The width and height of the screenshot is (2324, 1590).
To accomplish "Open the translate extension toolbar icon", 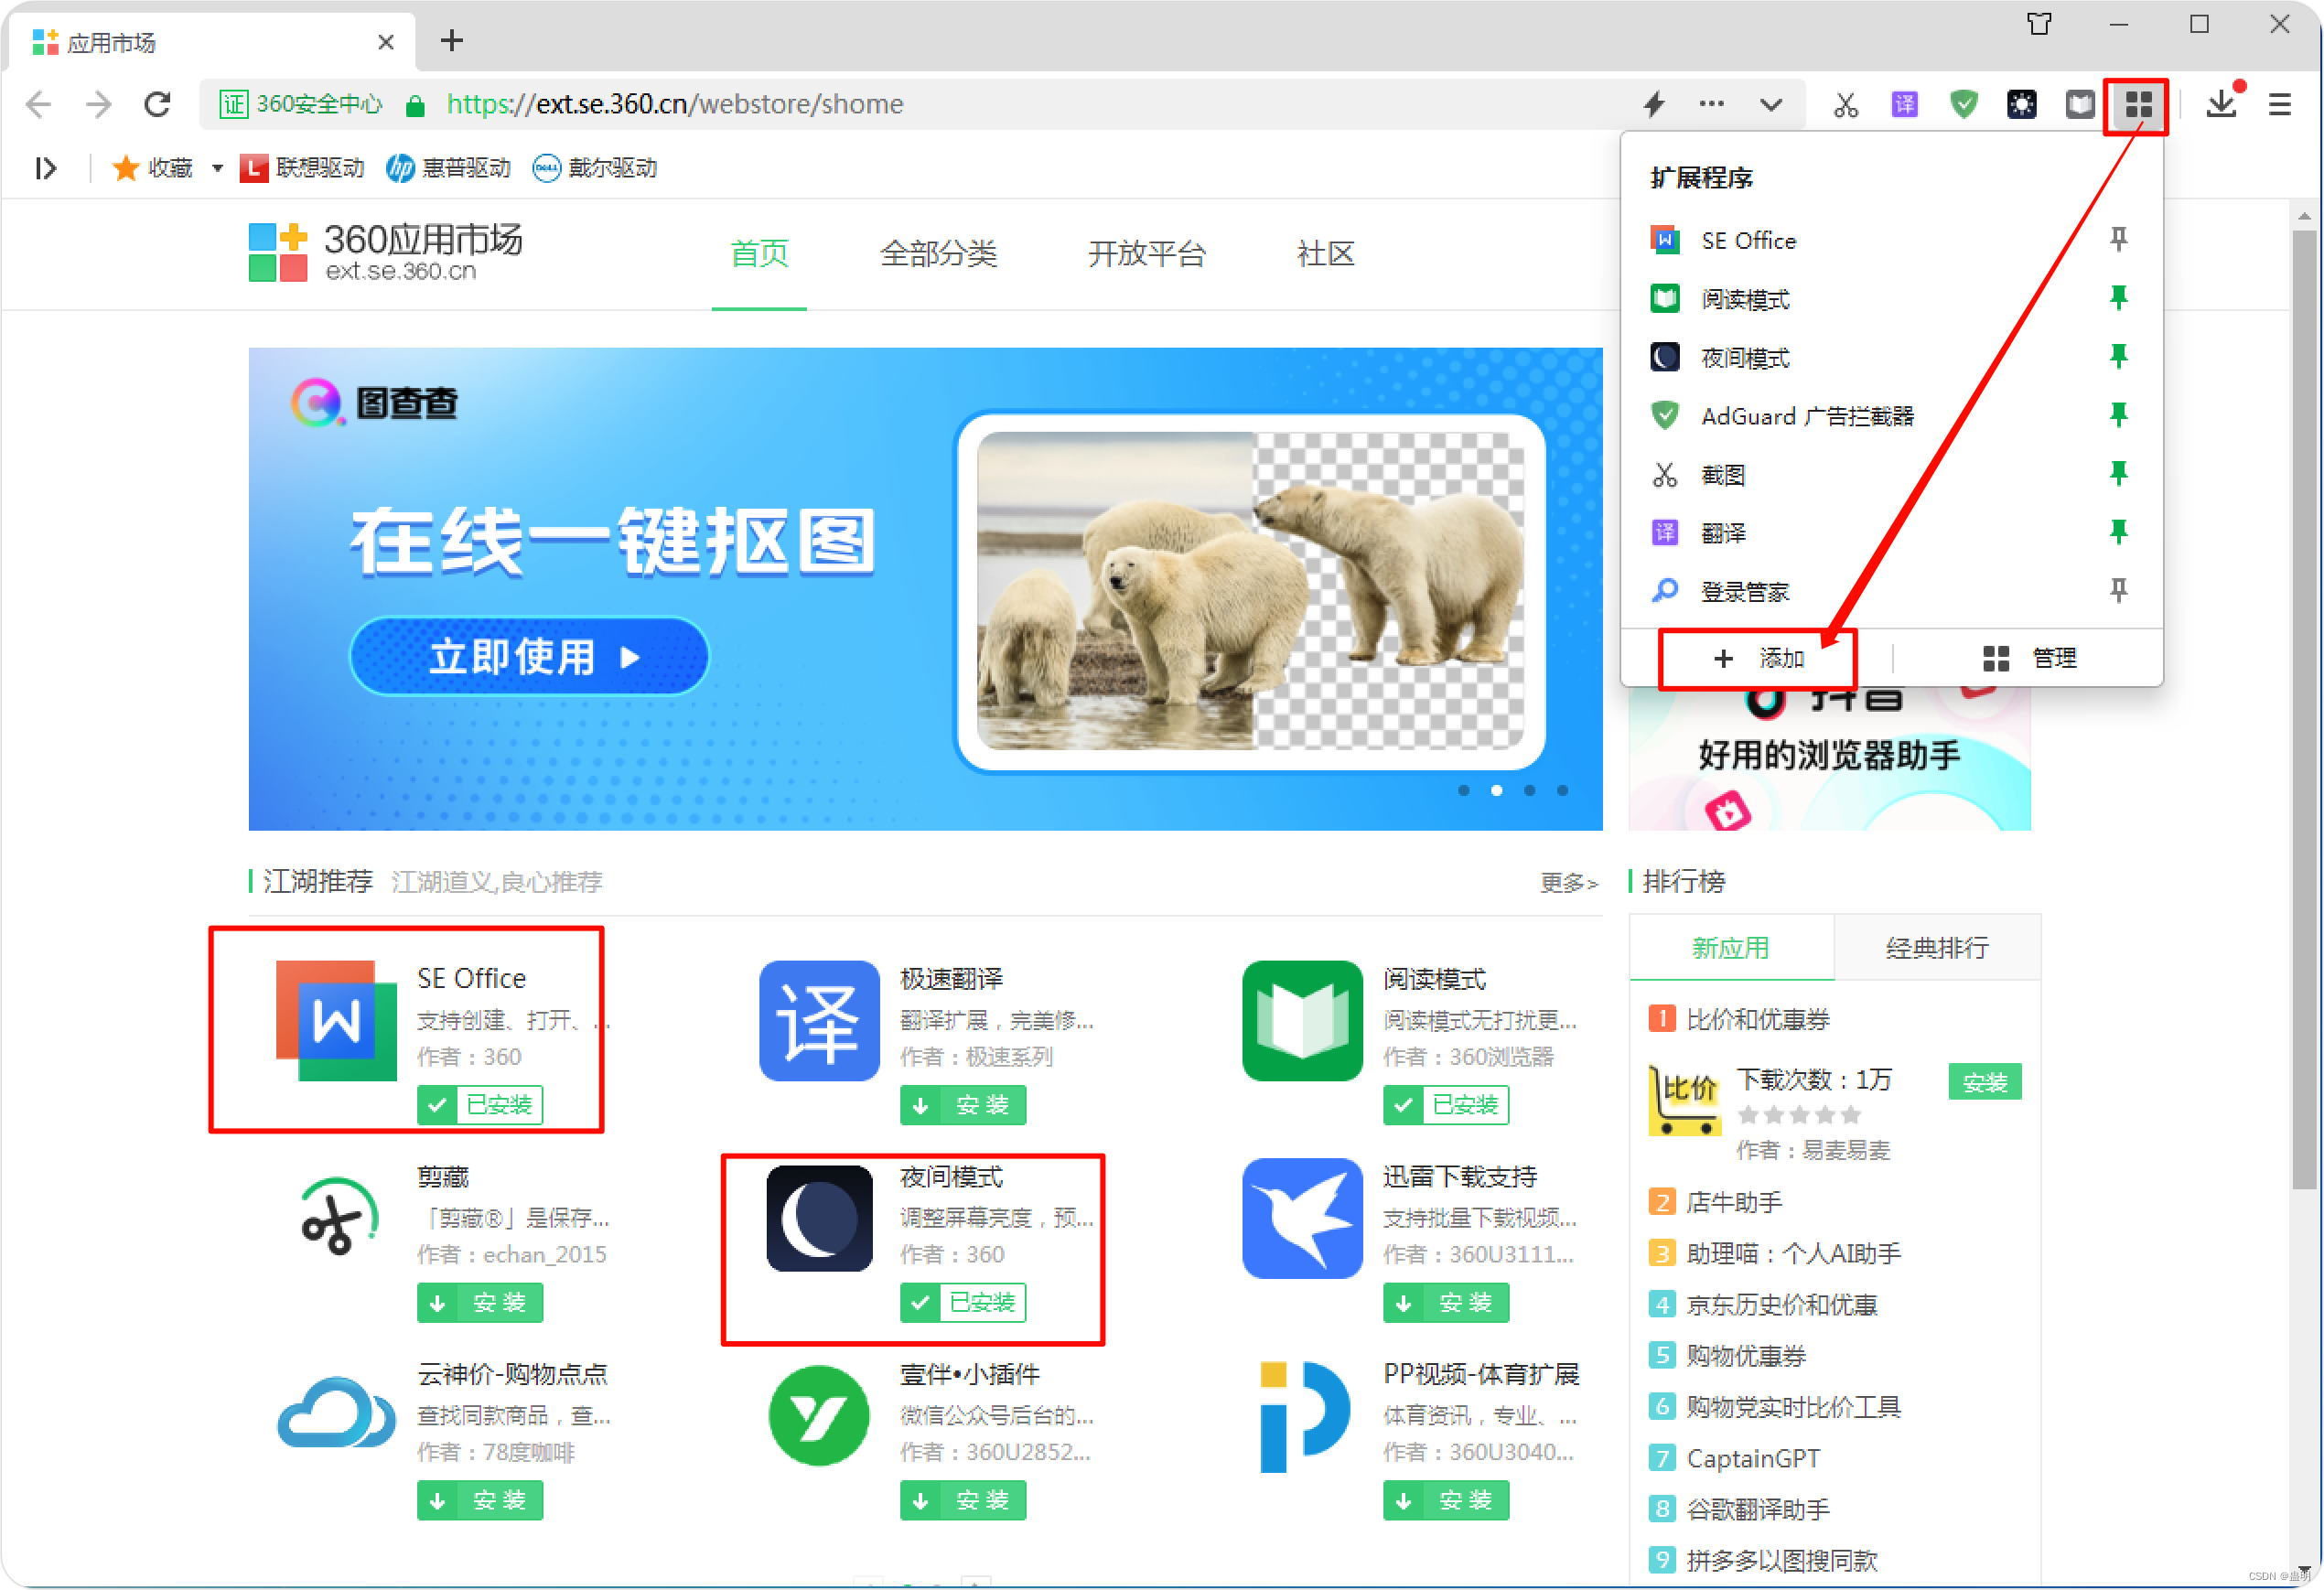I will click(x=1904, y=105).
